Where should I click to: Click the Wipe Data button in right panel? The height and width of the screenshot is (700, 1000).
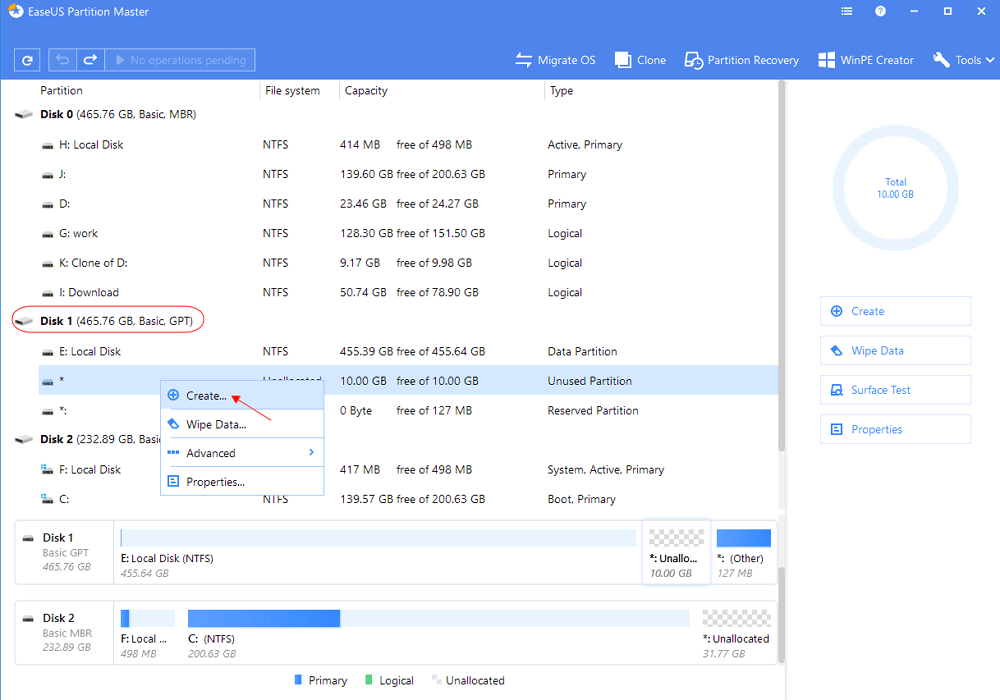point(895,351)
